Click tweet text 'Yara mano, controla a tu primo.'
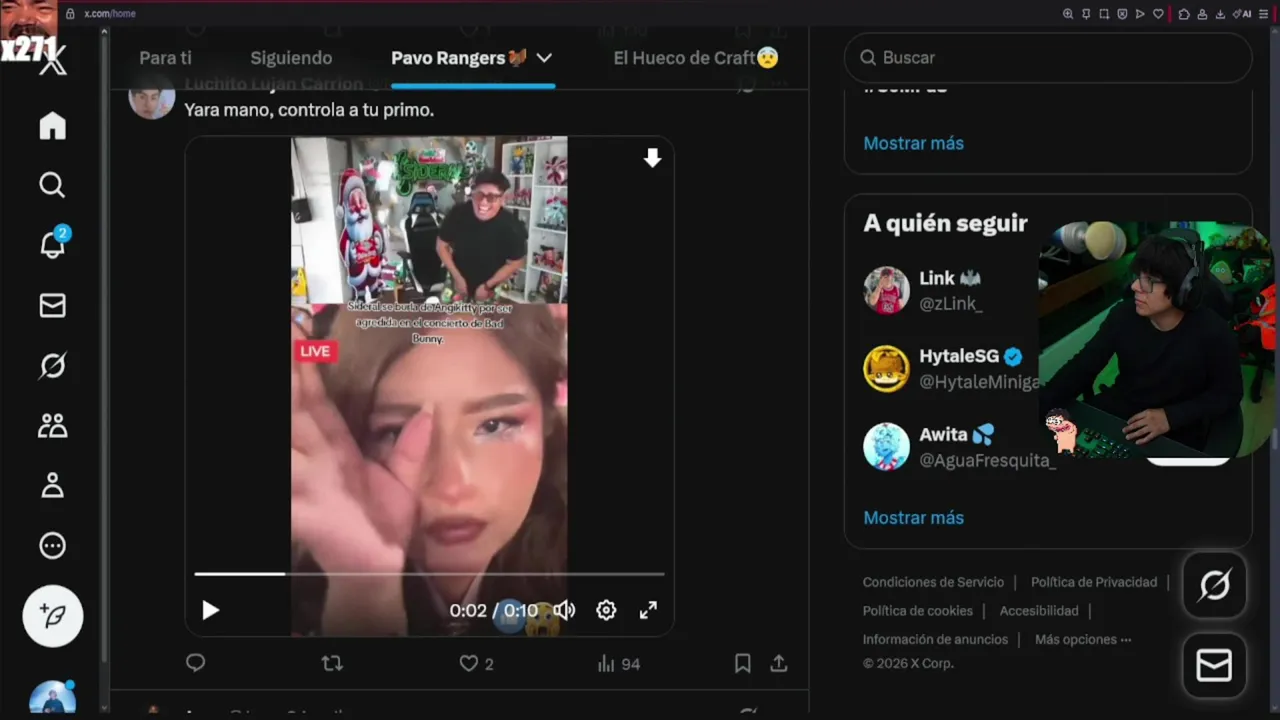 click(309, 110)
